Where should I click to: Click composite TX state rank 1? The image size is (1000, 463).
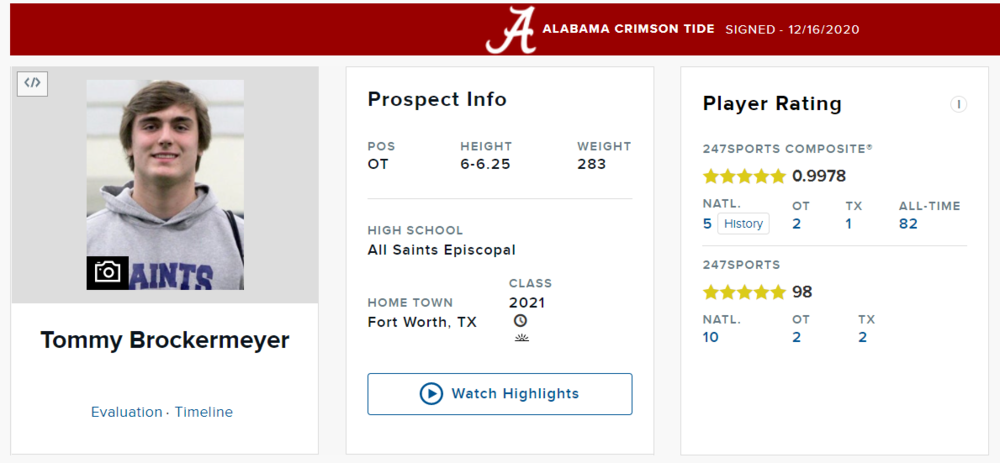849,224
